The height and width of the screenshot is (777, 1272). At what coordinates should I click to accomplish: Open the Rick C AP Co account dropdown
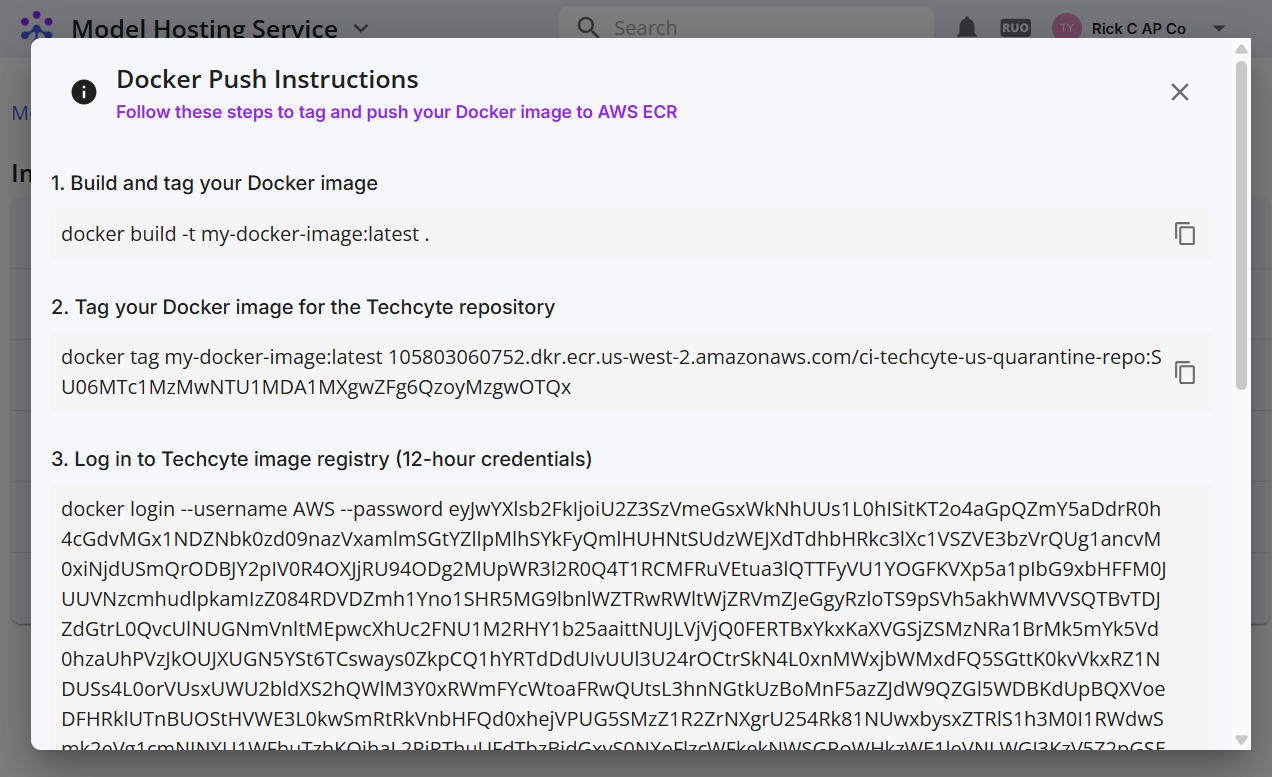(1218, 29)
